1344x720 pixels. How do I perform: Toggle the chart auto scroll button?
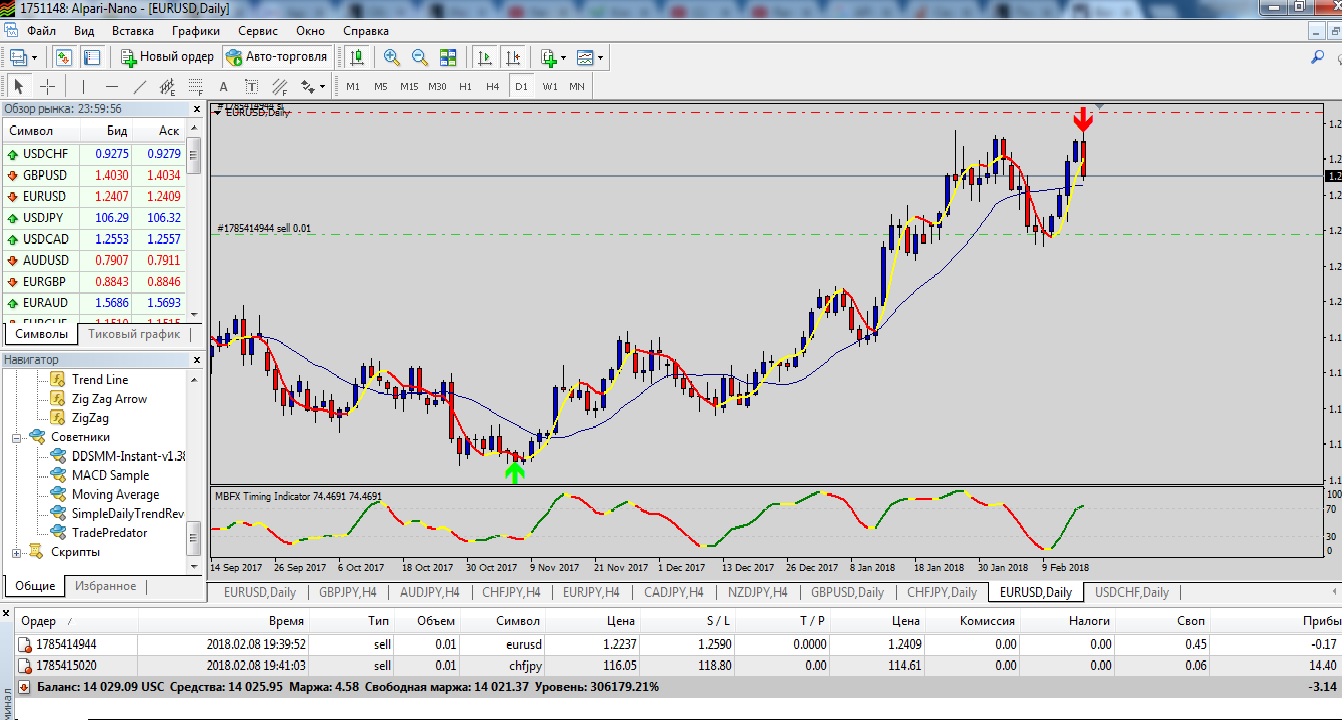pos(485,57)
